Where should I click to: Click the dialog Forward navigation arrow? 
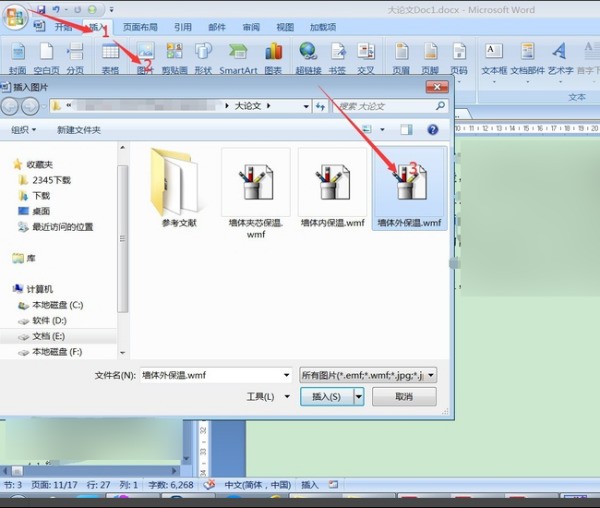coord(30,106)
